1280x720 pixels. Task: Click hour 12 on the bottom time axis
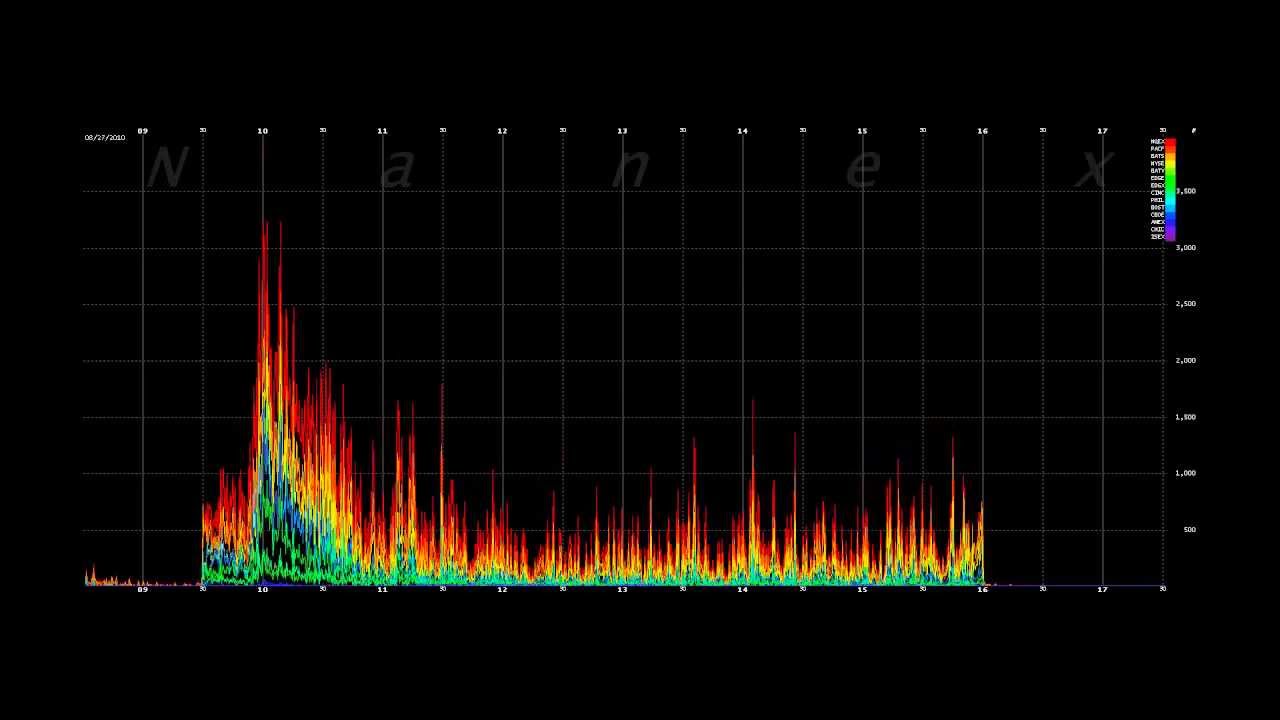(x=503, y=590)
